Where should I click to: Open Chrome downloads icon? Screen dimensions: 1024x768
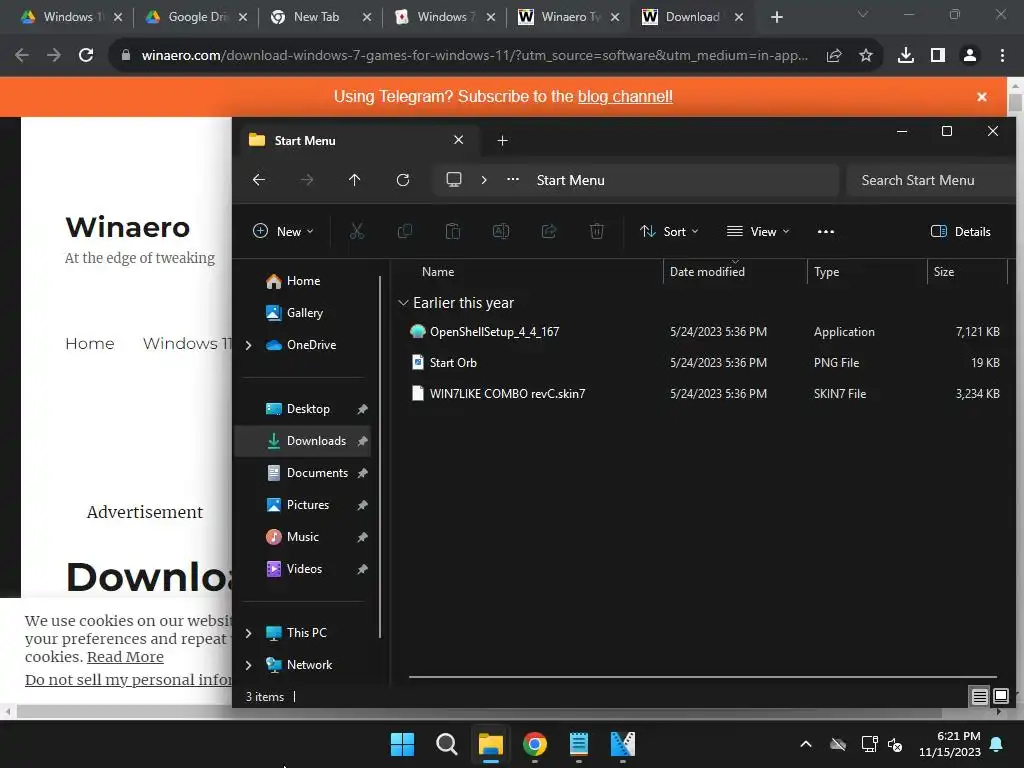point(905,56)
